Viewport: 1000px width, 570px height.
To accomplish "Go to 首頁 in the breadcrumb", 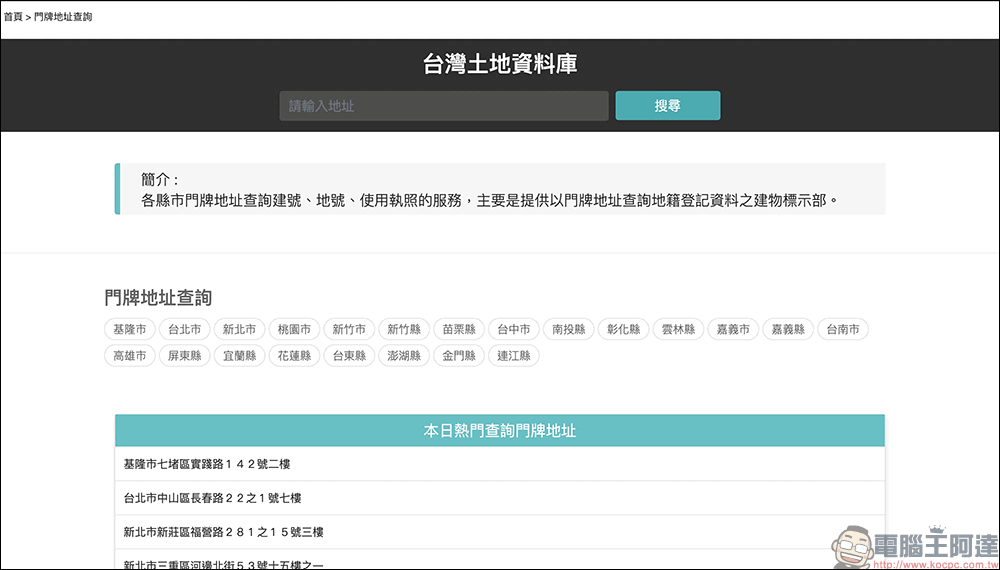I will pyautogui.click(x=12, y=17).
